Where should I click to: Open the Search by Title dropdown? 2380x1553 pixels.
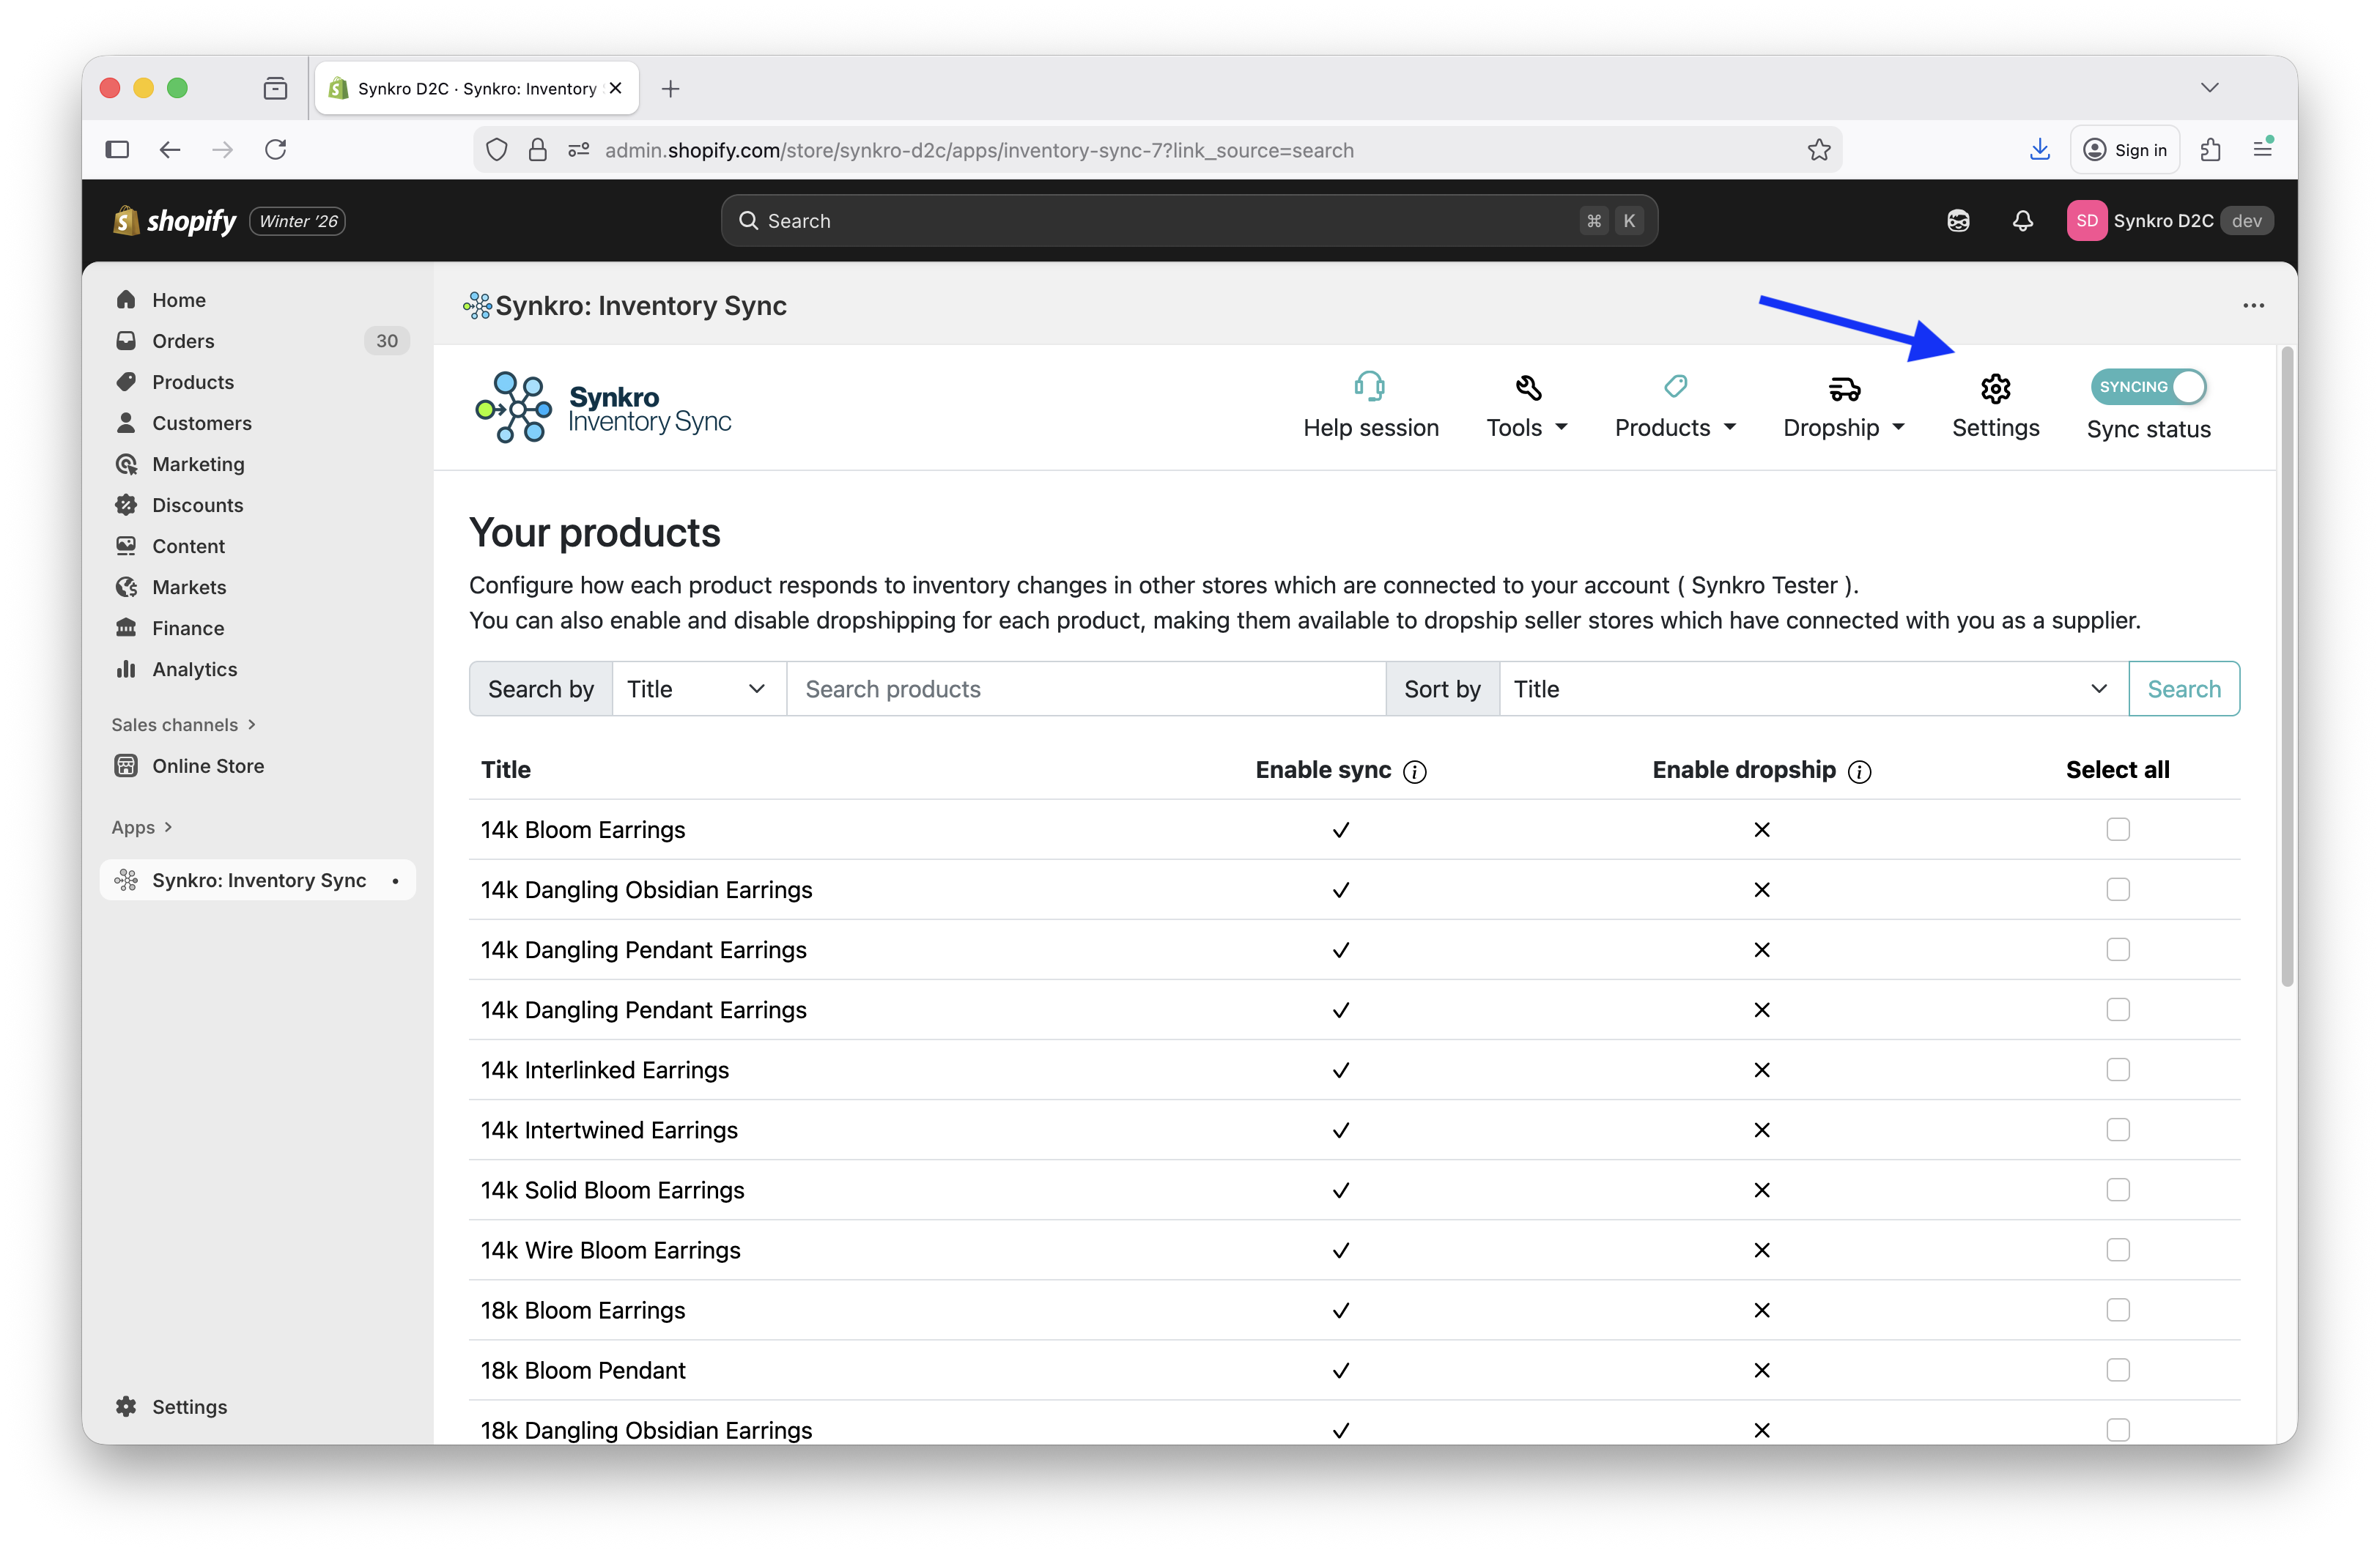point(697,688)
